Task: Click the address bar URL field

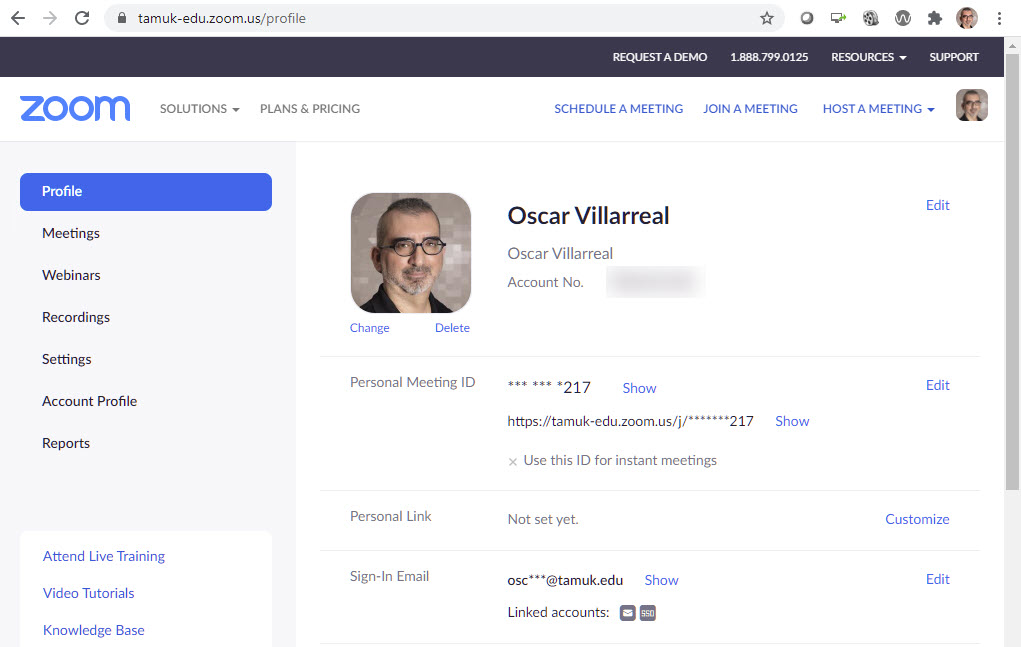Action: point(443,18)
